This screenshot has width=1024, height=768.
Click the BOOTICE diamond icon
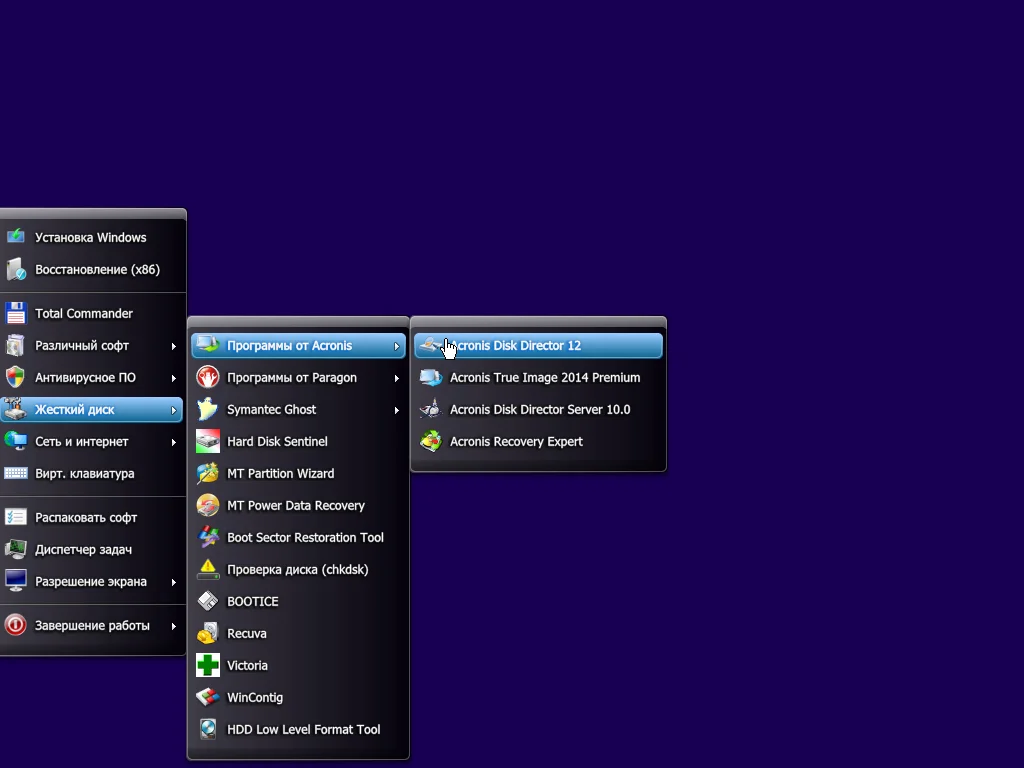208,601
